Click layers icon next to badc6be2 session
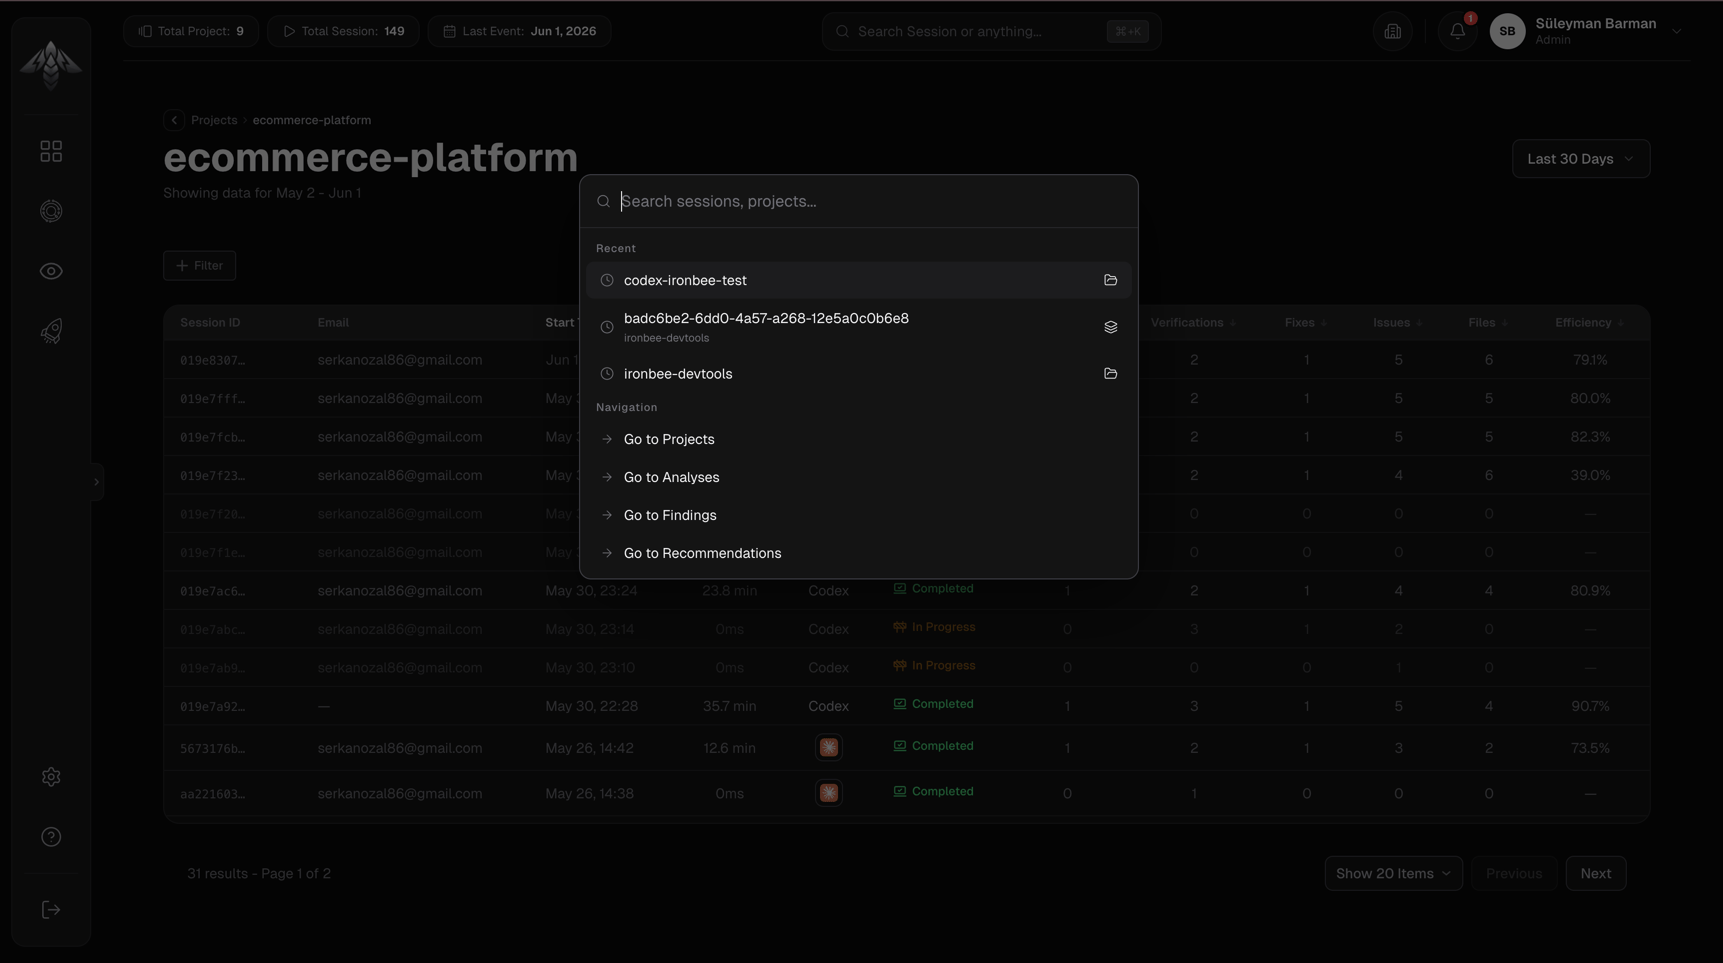 [1110, 327]
